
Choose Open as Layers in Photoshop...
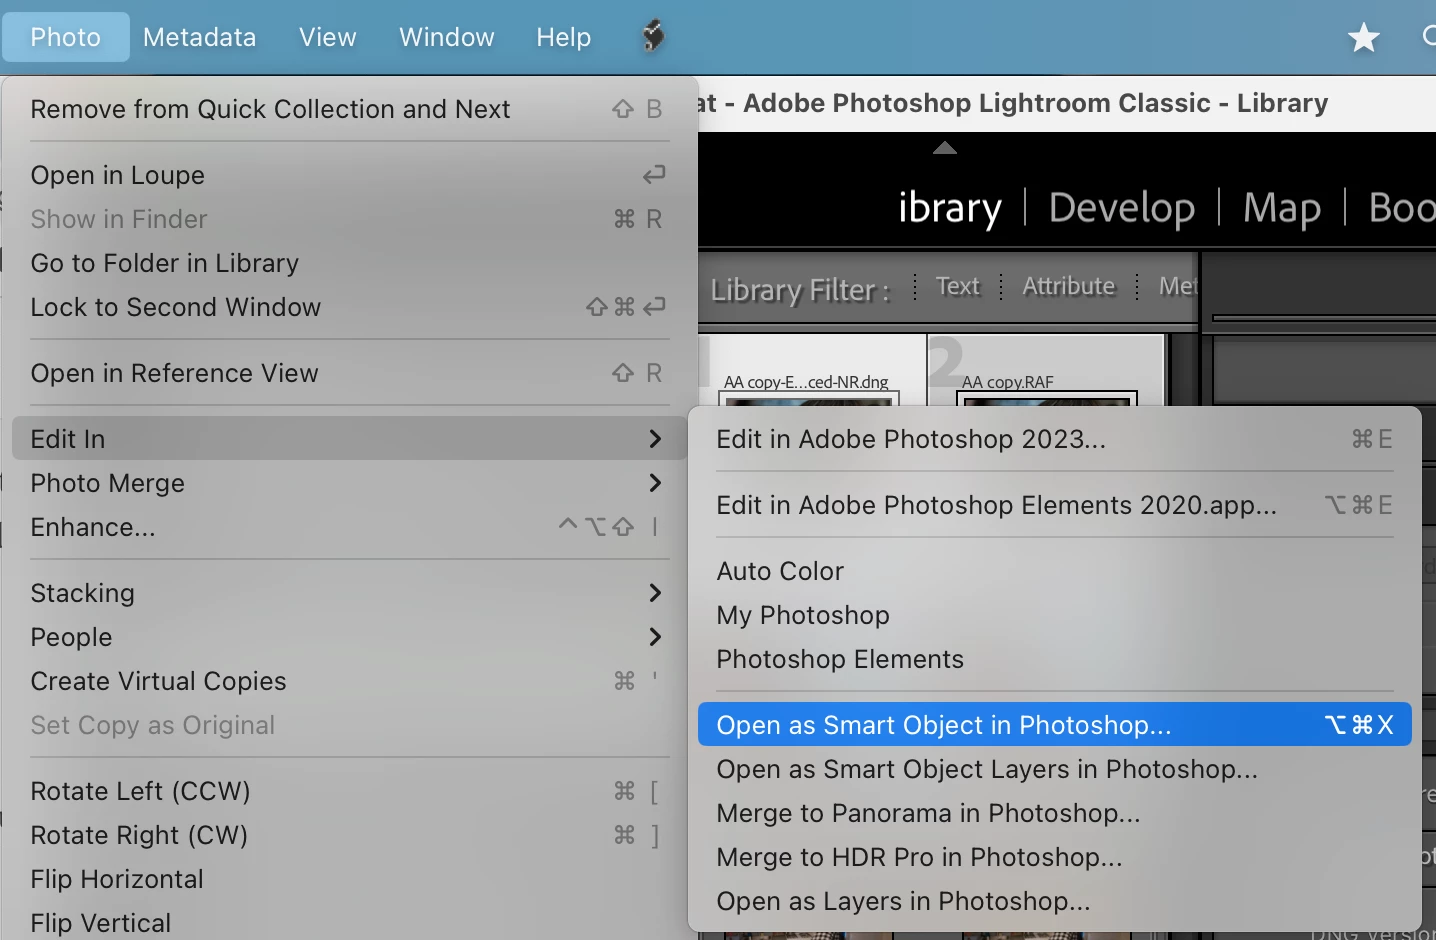pyautogui.click(x=1055, y=901)
